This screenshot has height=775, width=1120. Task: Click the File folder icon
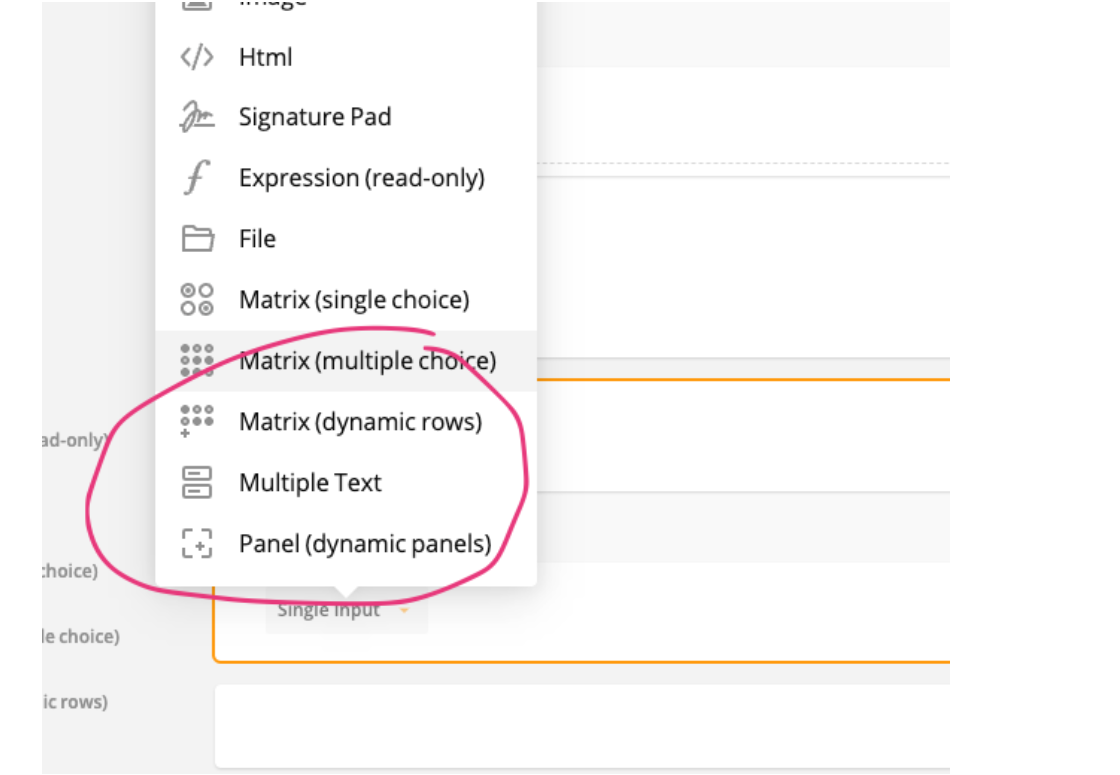197,239
